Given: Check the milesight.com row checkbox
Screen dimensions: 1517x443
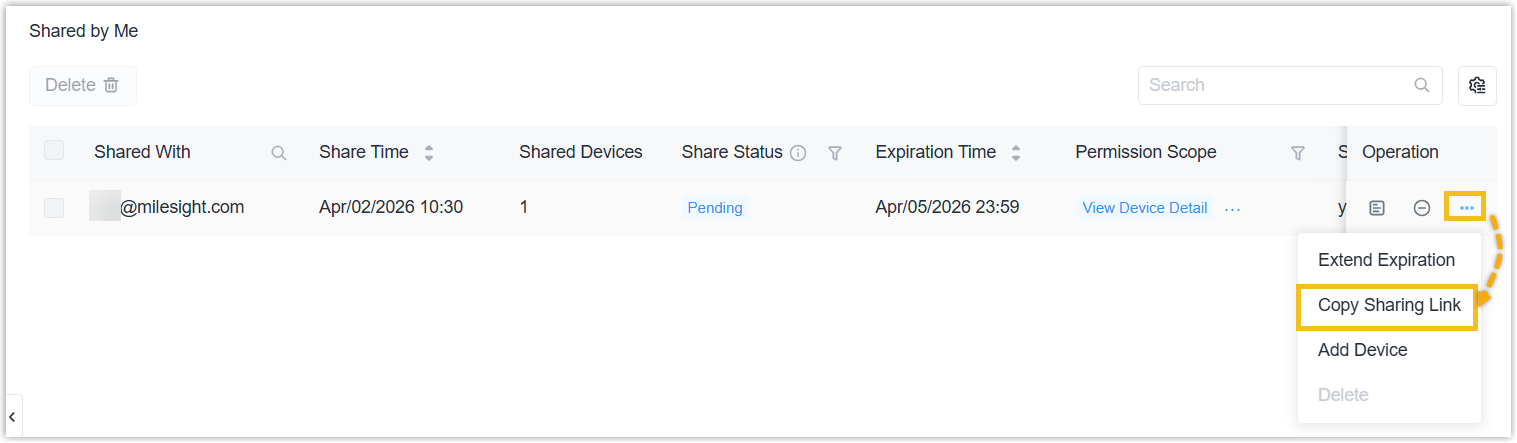Looking at the screenshot, I should 54,208.
